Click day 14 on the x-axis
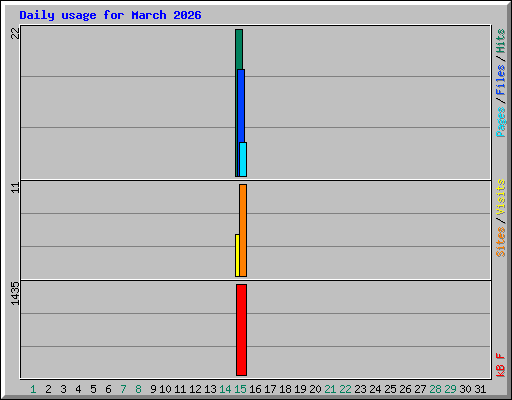 click(225, 389)
